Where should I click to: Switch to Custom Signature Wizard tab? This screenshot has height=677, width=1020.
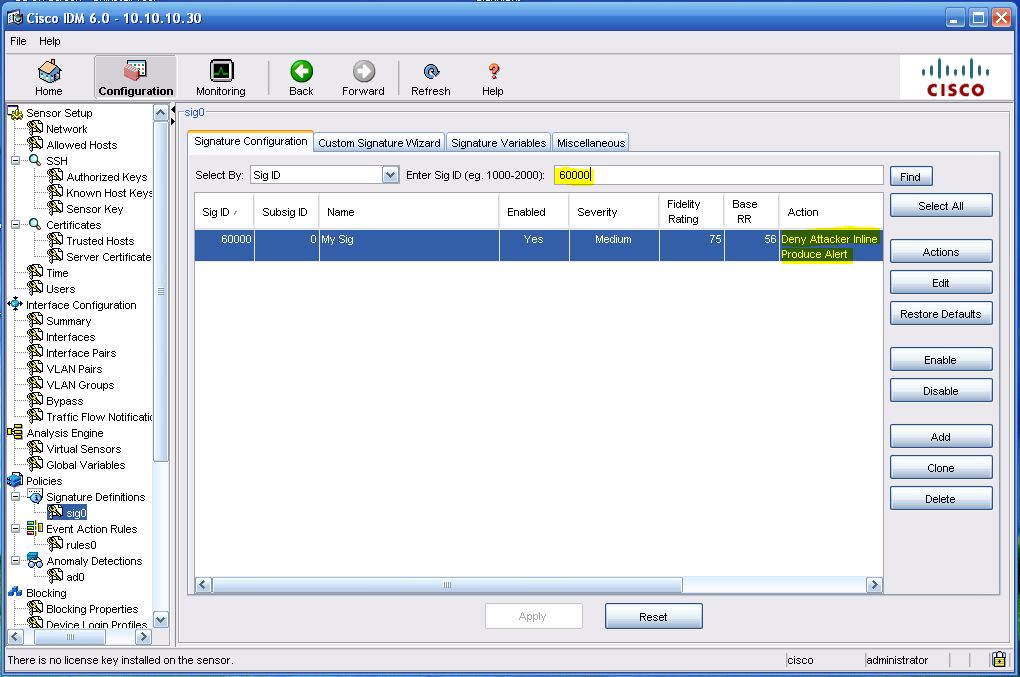(379, 142)
